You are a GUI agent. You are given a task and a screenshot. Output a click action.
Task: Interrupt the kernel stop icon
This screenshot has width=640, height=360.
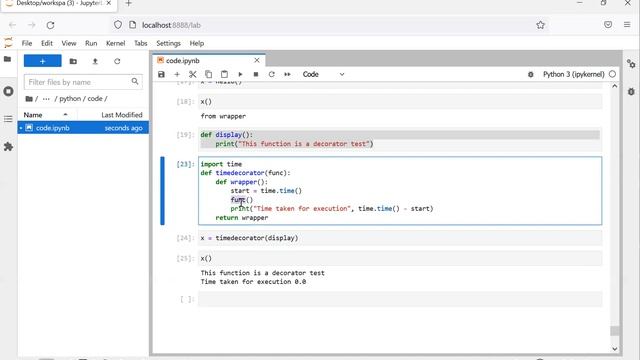coord(256,74)
